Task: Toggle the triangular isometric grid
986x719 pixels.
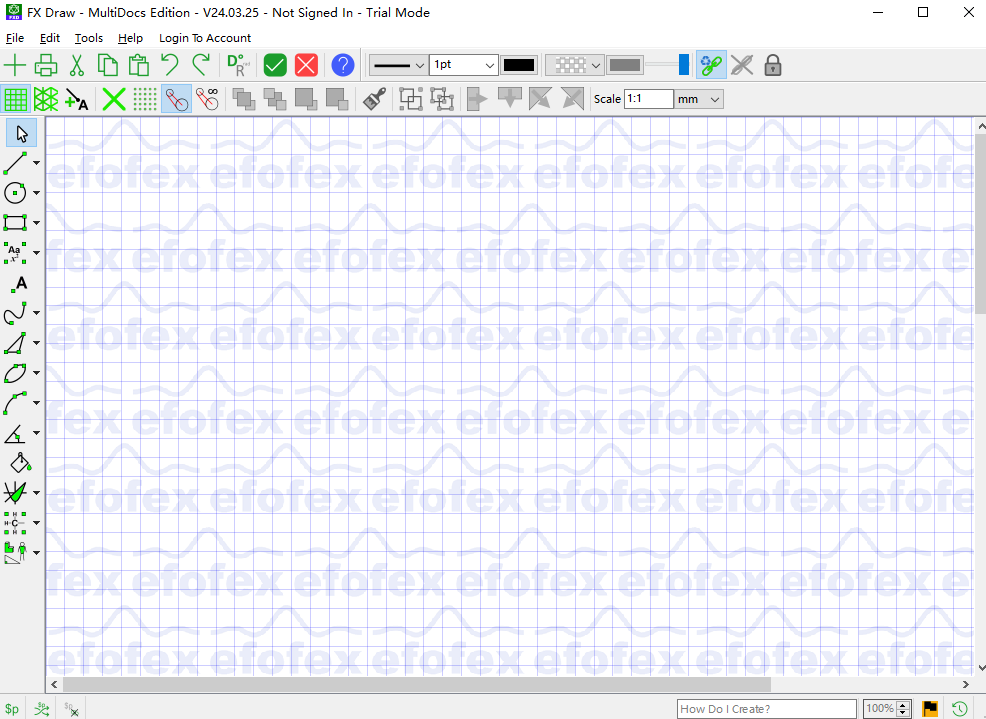Action: [46, 99]
